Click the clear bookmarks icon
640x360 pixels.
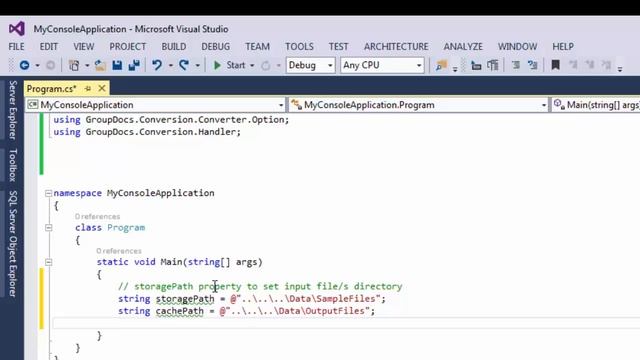607,65
